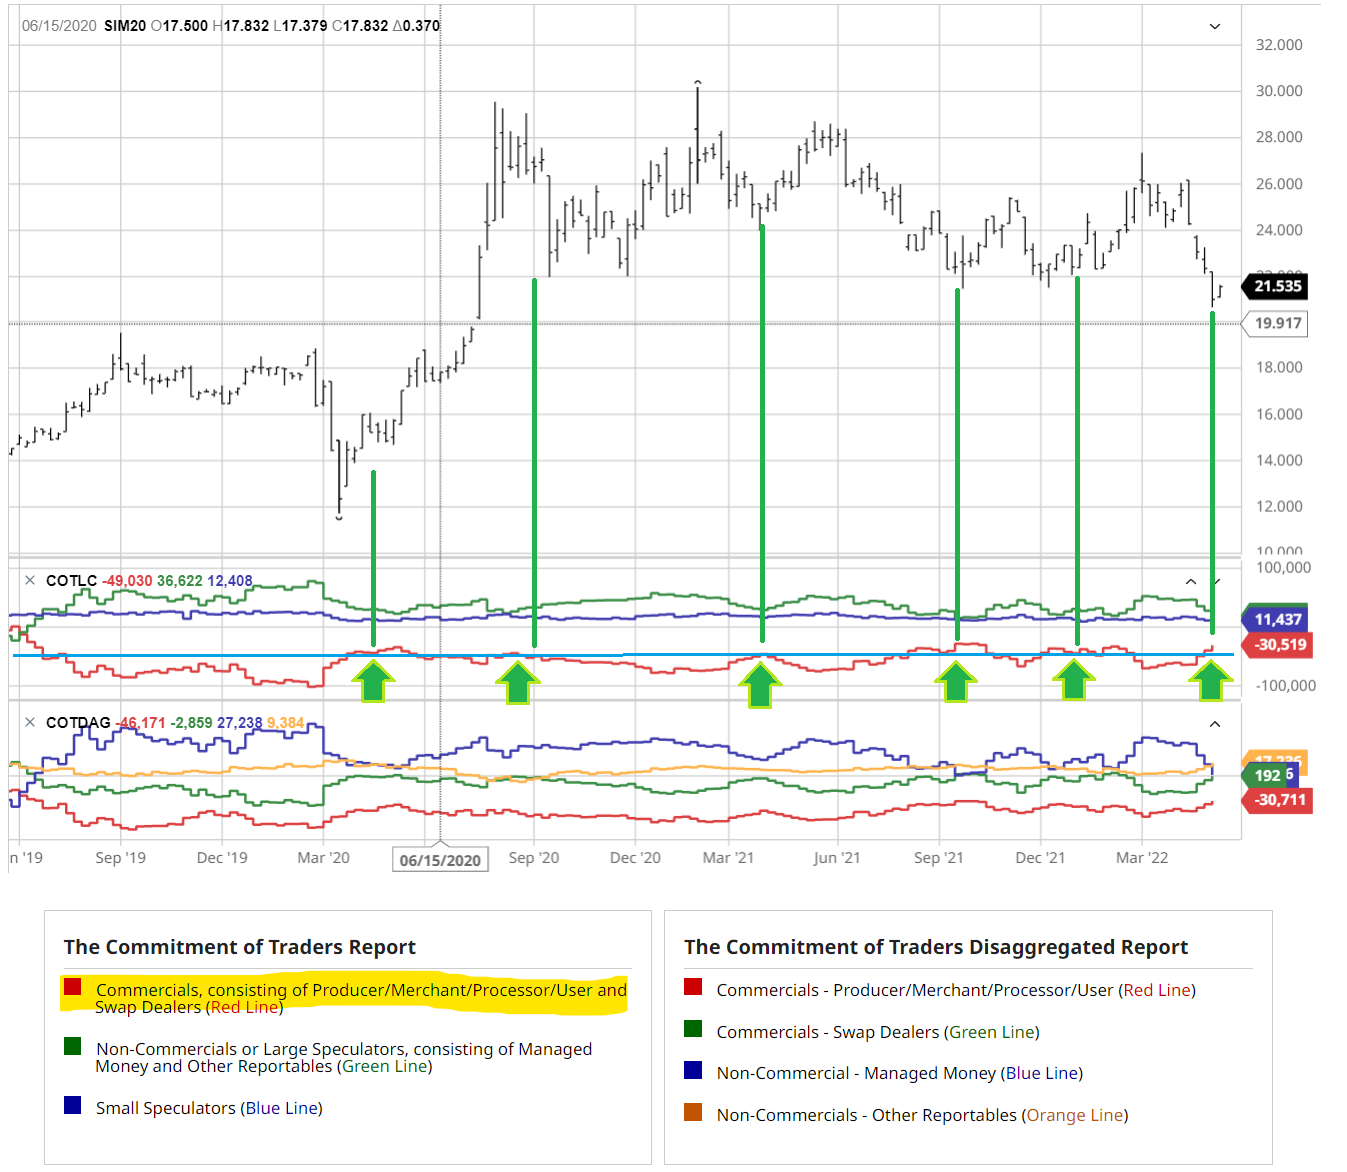Screen dimensions: 1347x1172
Task: Select the COTDAG indicator name label
Action: coord(78,723)
